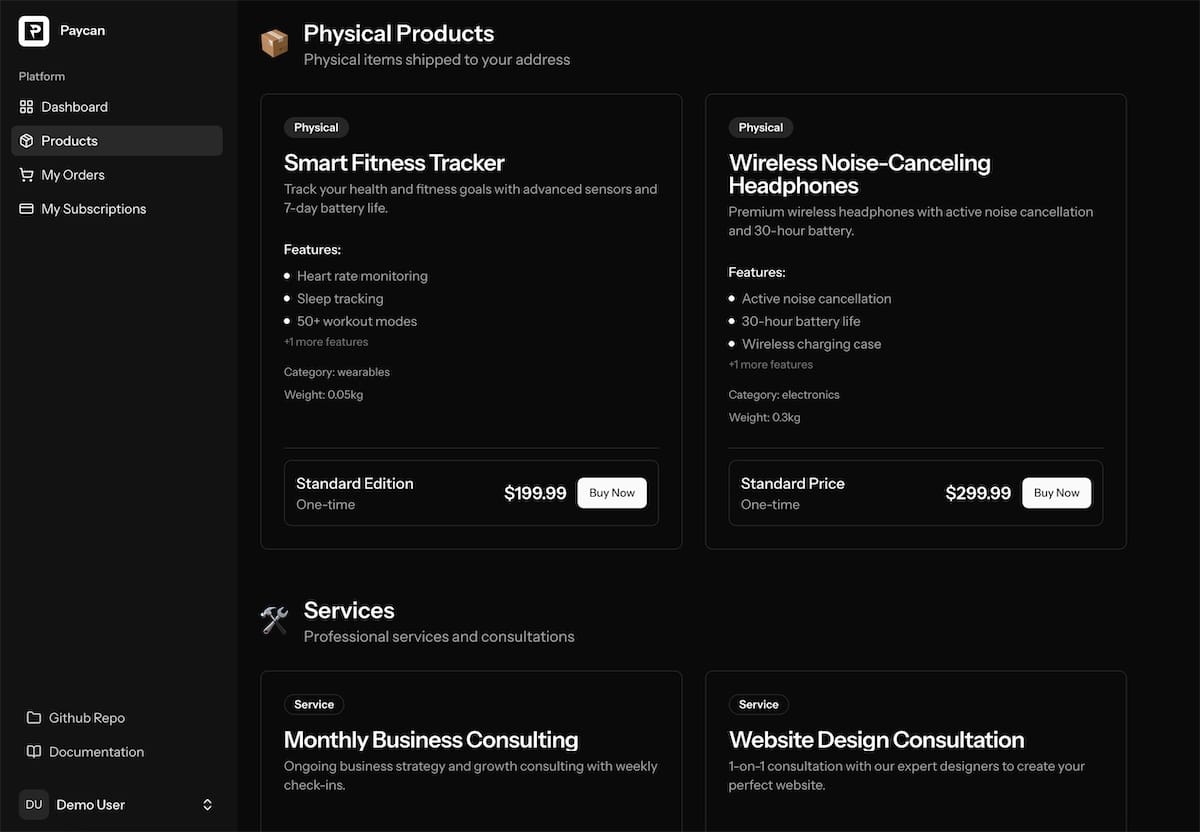
Task: Click the Physical badge on Smart Fitness Tracker
Action: pos(315,127)
